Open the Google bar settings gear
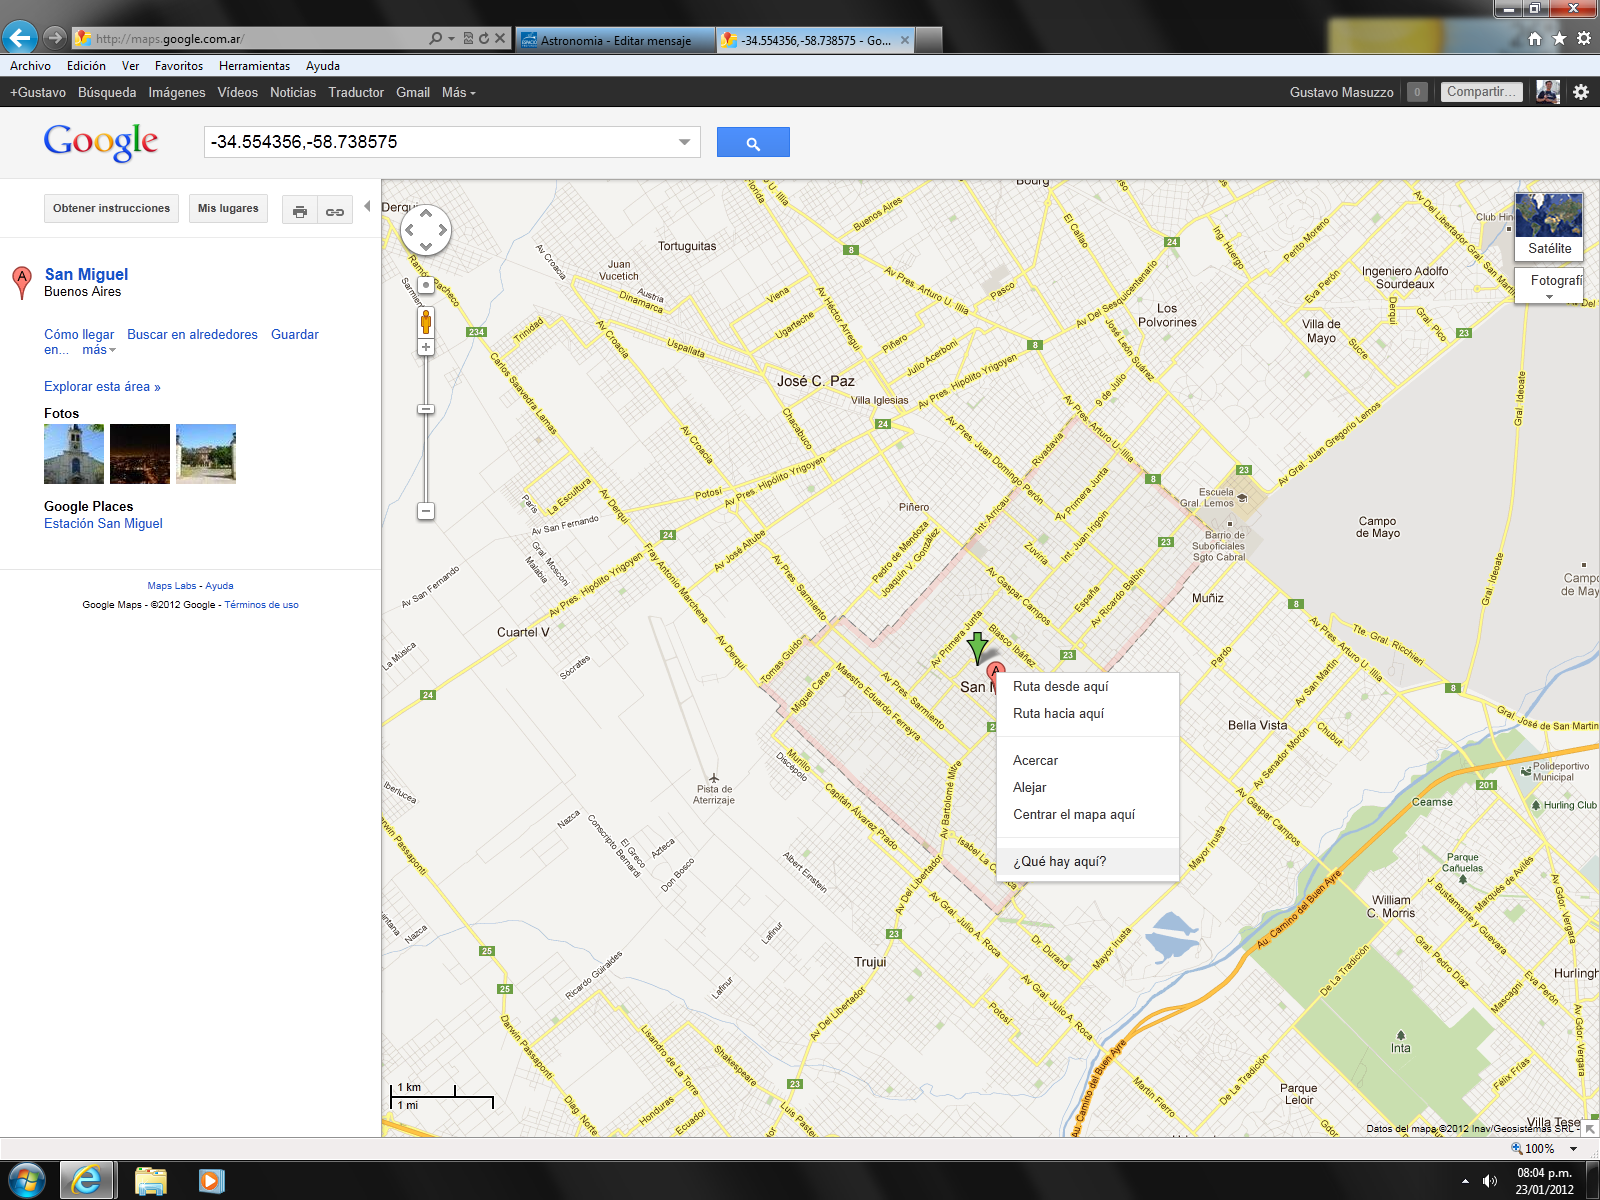This screenshot has width=1600, height=1200. coord(1581,92)
